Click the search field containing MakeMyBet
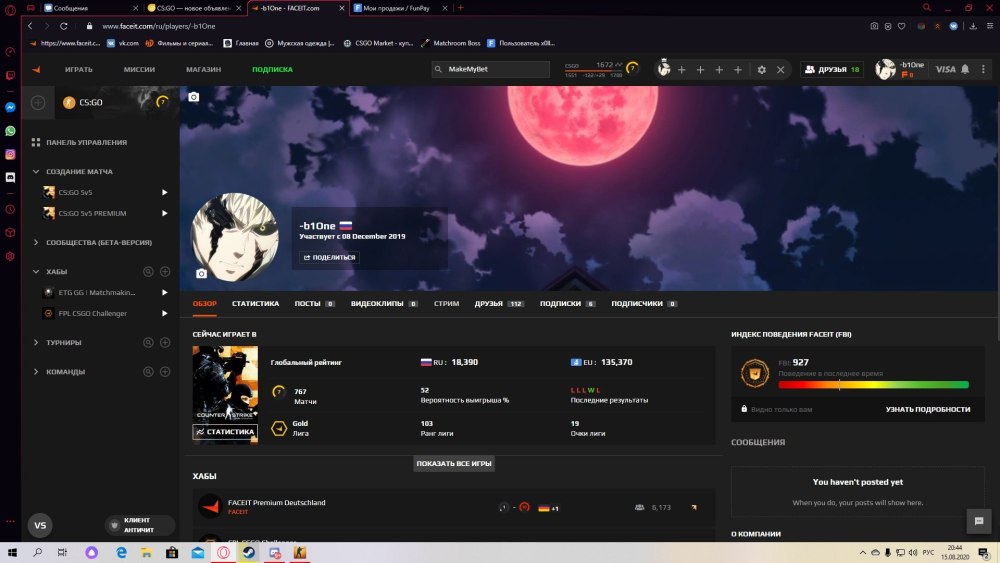Viewport: 1000px width, 563px height. [x=490, y=69]
